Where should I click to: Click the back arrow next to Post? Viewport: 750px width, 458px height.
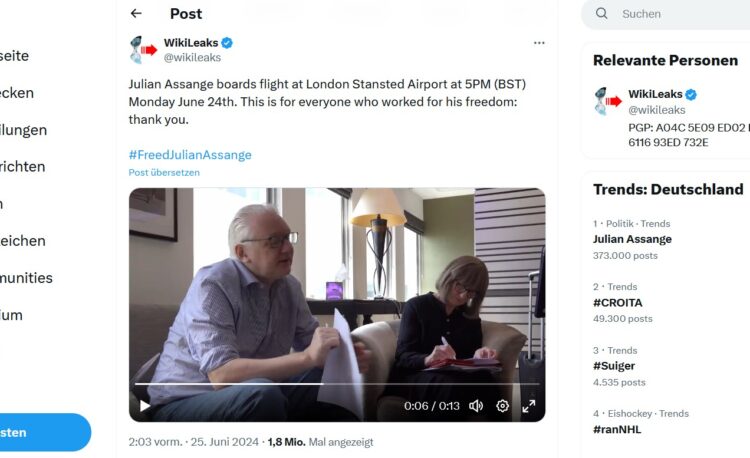point(136,14)
